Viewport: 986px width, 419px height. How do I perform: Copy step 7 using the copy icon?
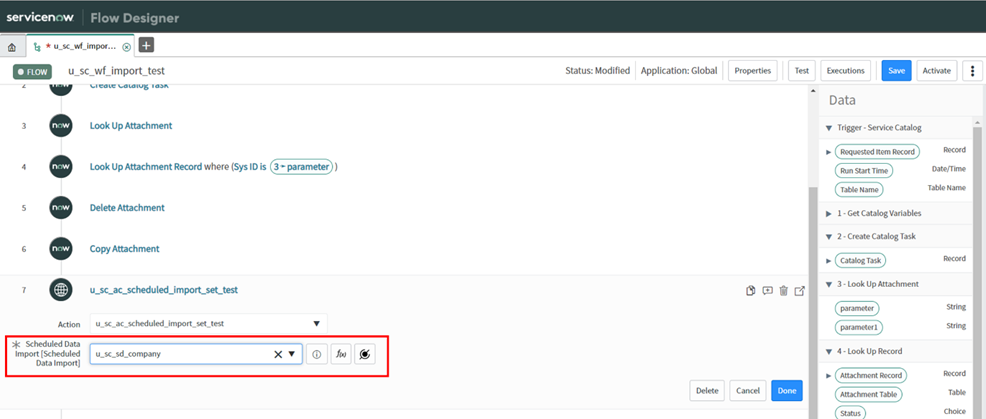(x=750, y=291)
